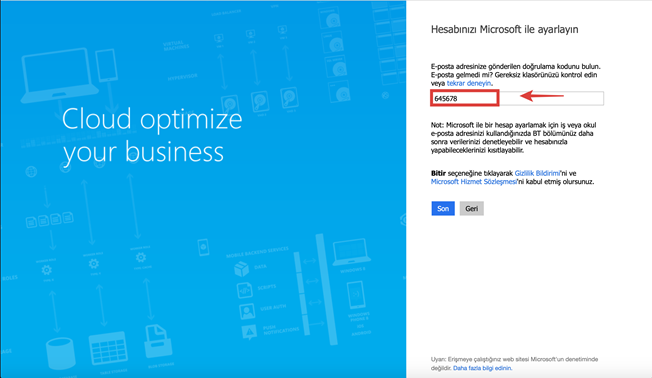
Task: Follow the 'Daha fazla bilgi edinin' link
Action: (x=482, y=368)
